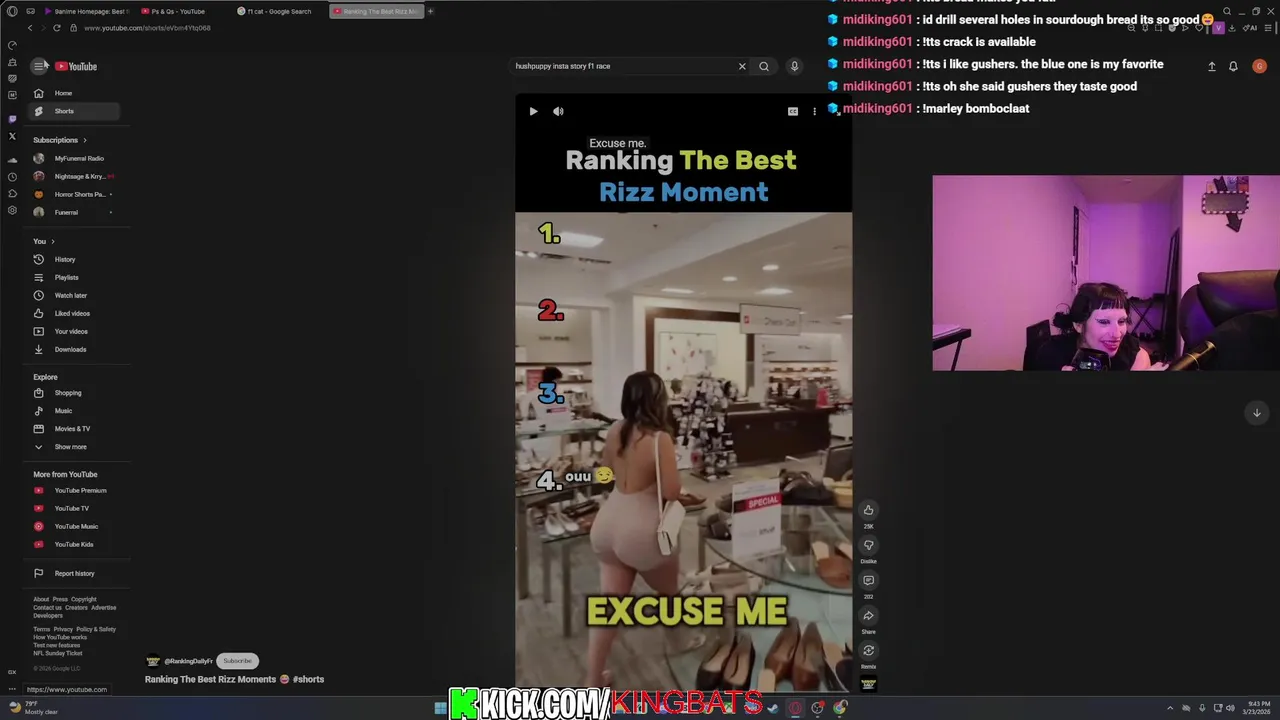1280x720 pixels.
Task: Open Watch later
Action: tap(75, 295)
